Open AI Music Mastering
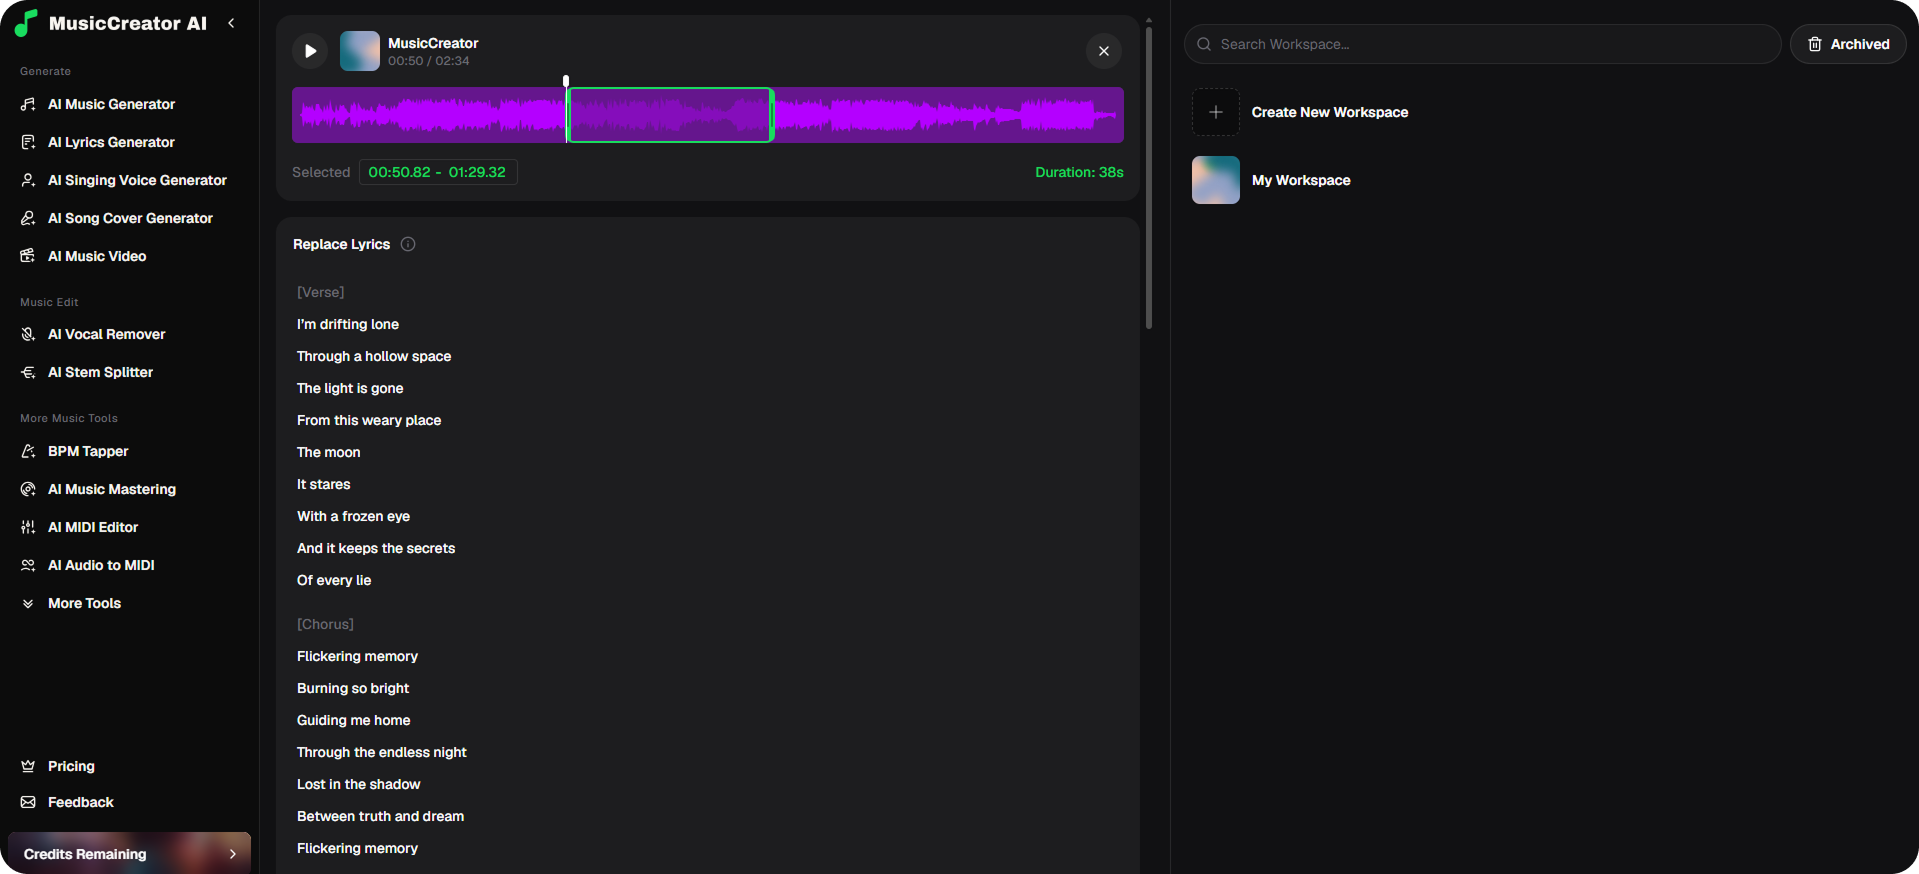This screenshot has height=874, width=1919. [x=111, y=489]
